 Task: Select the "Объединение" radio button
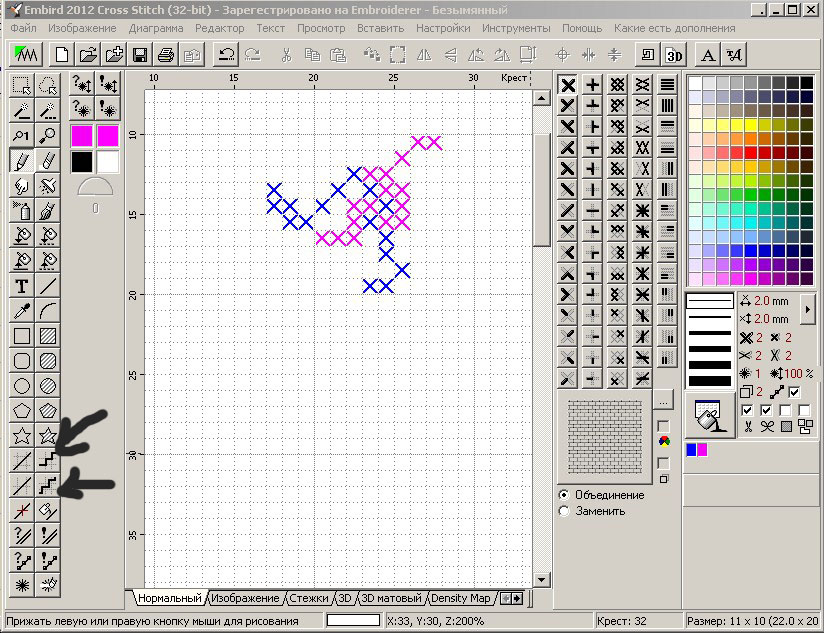pyautogui.click(x=565, y=495)
